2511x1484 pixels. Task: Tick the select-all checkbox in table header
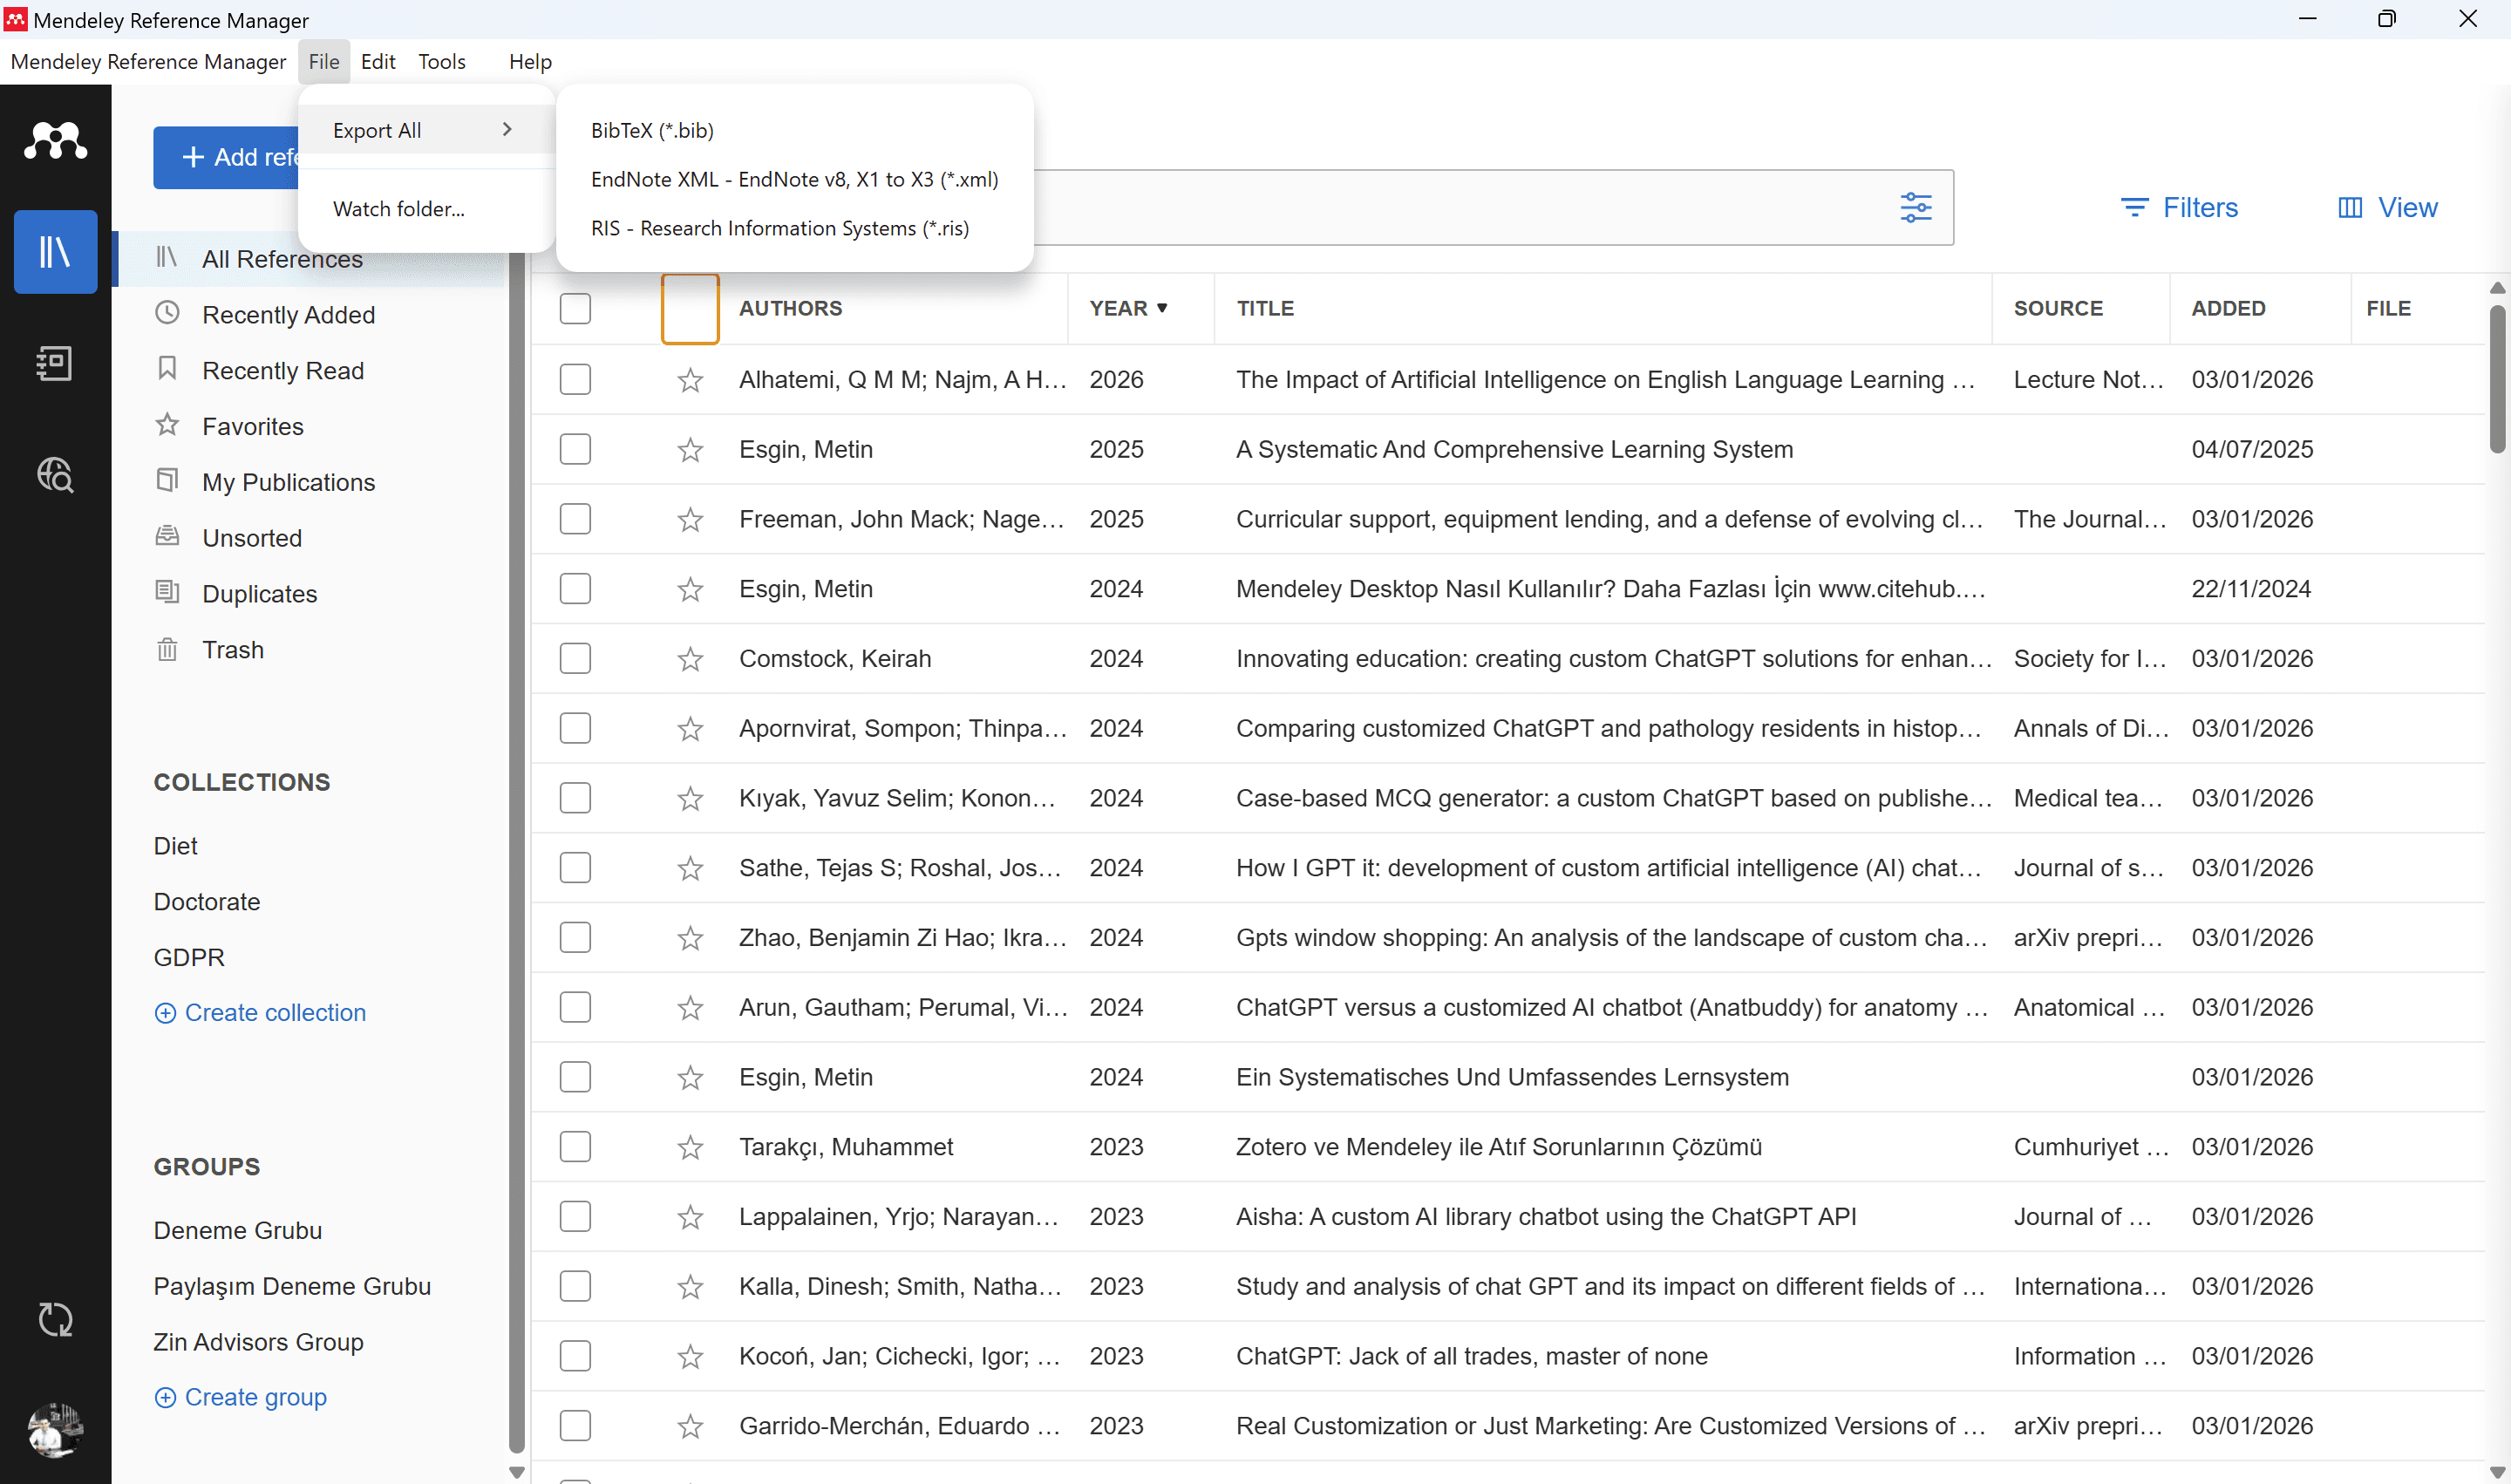(575, 308)
